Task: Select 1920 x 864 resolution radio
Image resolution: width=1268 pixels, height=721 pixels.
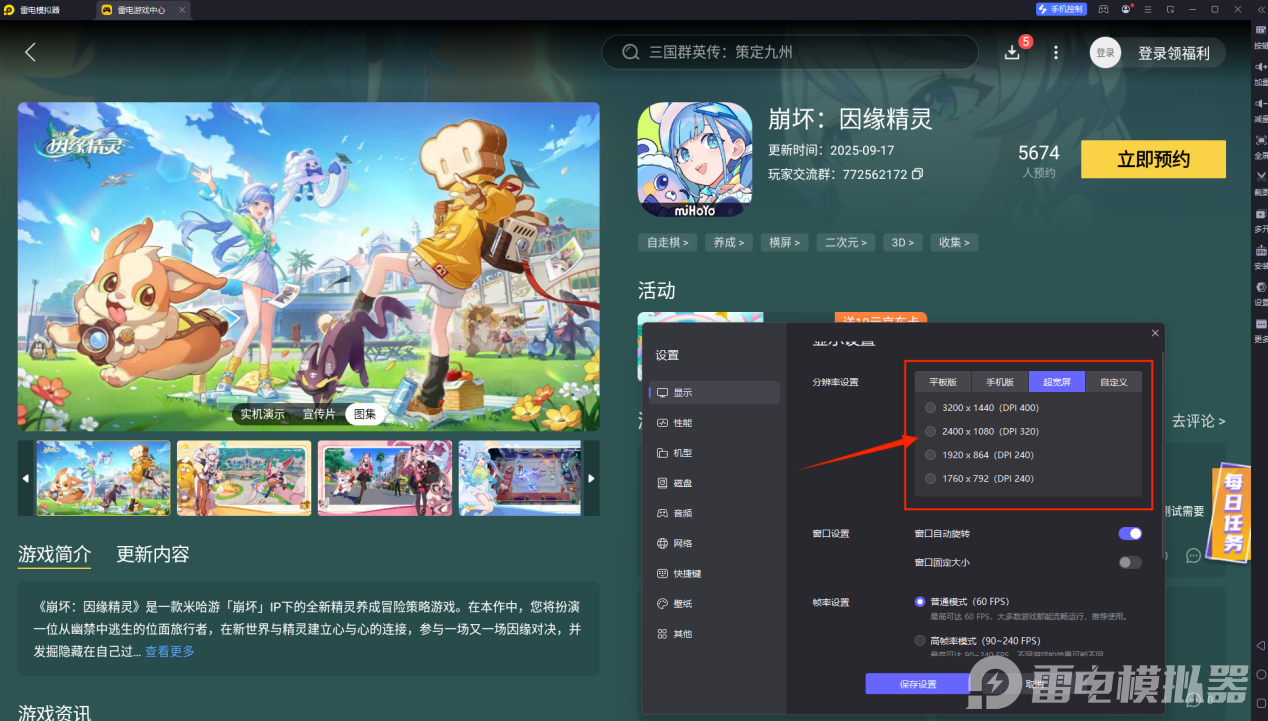Action: 931,455
